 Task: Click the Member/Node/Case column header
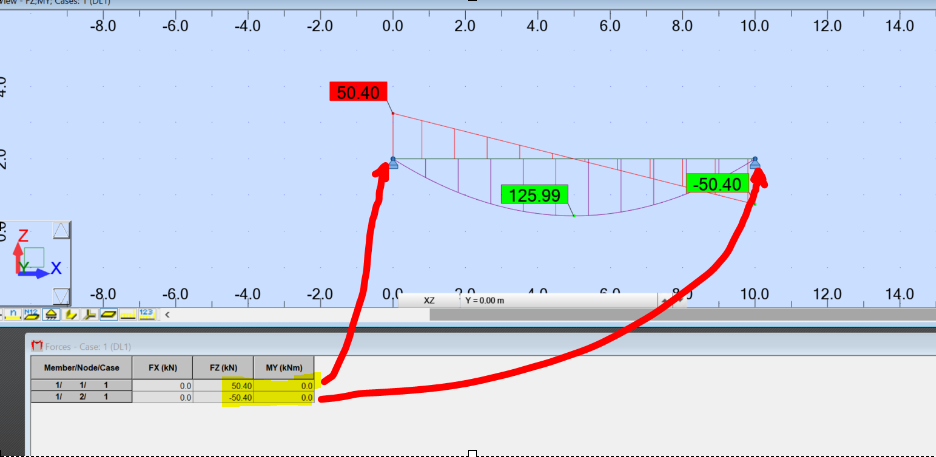(81, 368)
